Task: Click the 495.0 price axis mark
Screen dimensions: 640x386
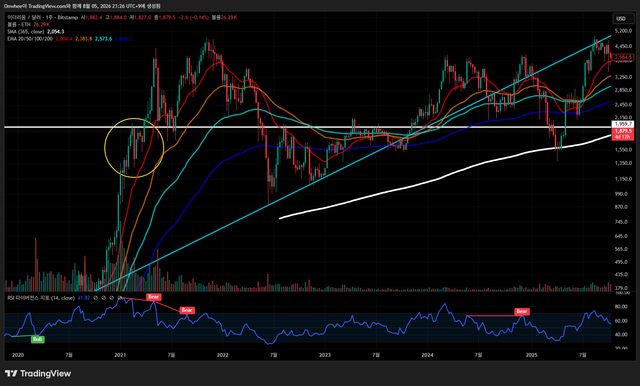Action: (x=621, y=262)
